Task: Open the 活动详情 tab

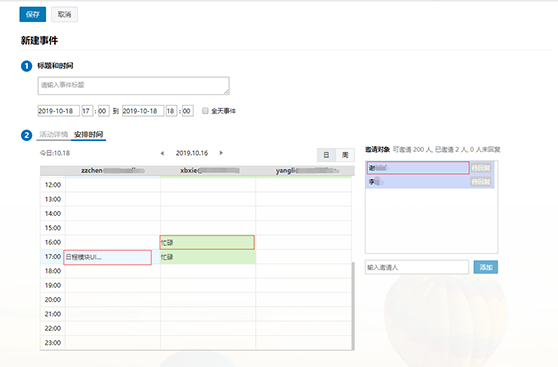Action: [53, 135]
